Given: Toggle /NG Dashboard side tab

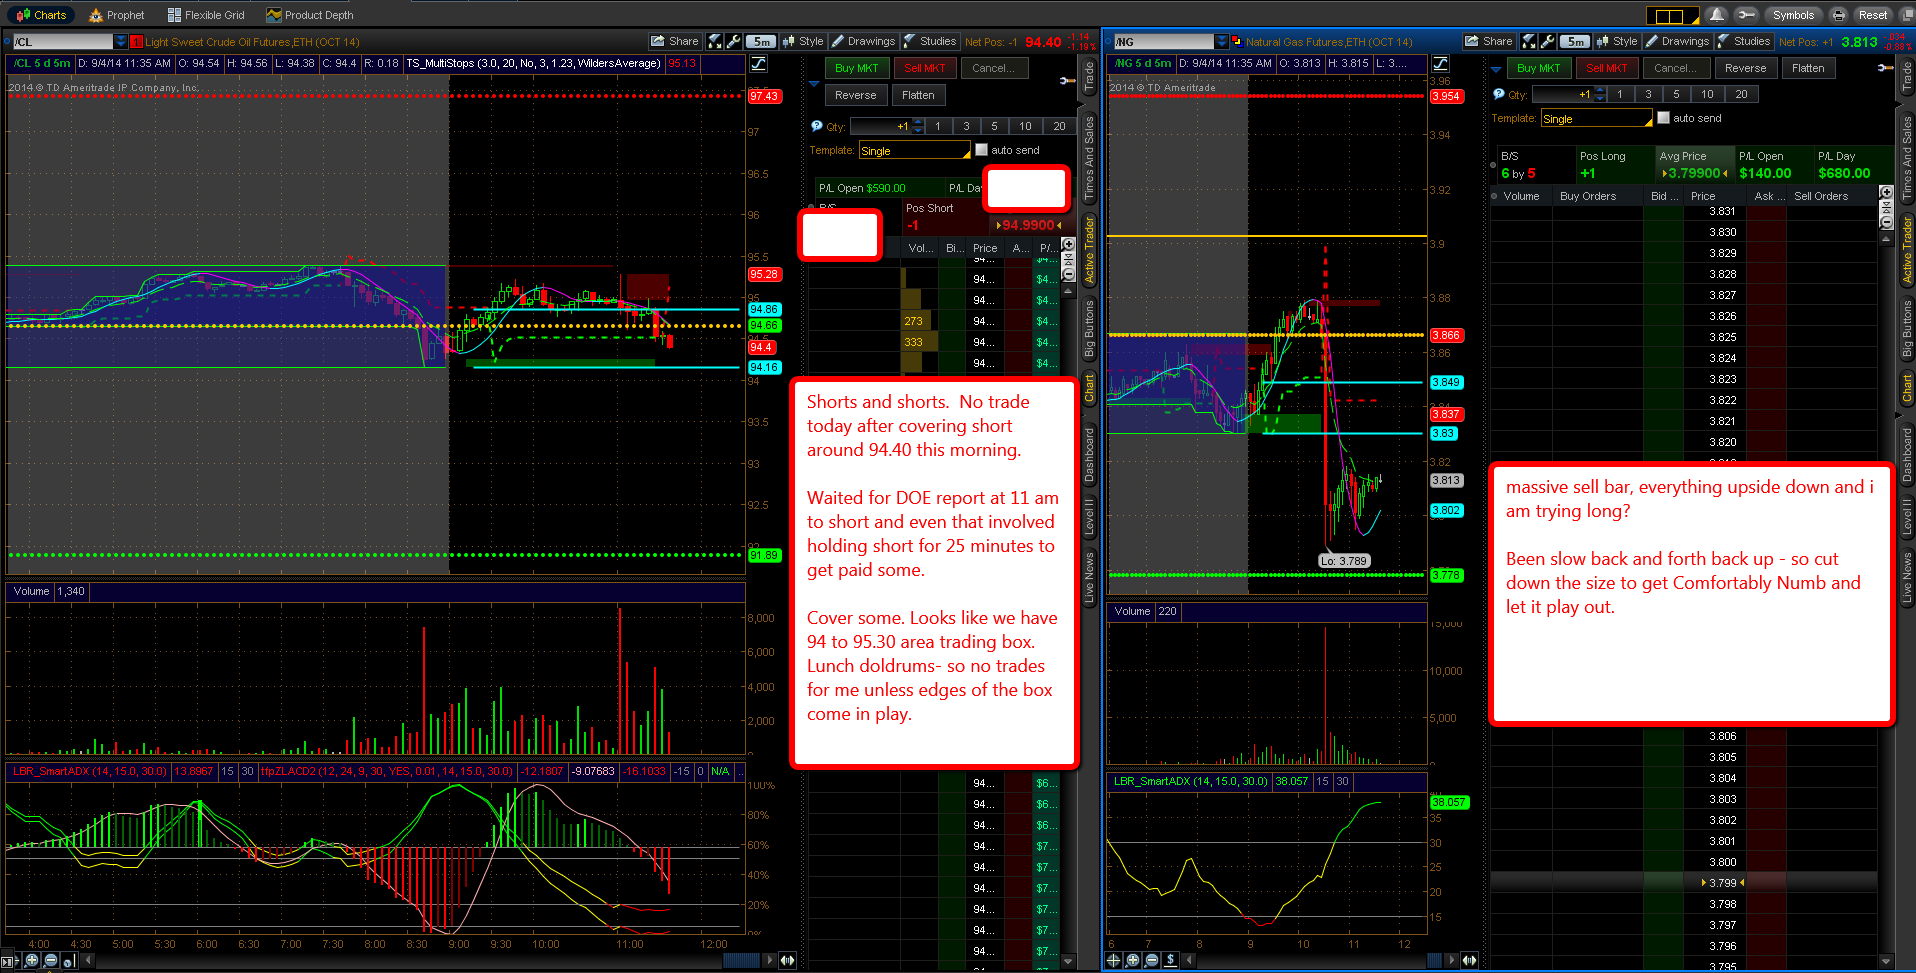Looking at the screenshot, I should [x=1907, y=455].
